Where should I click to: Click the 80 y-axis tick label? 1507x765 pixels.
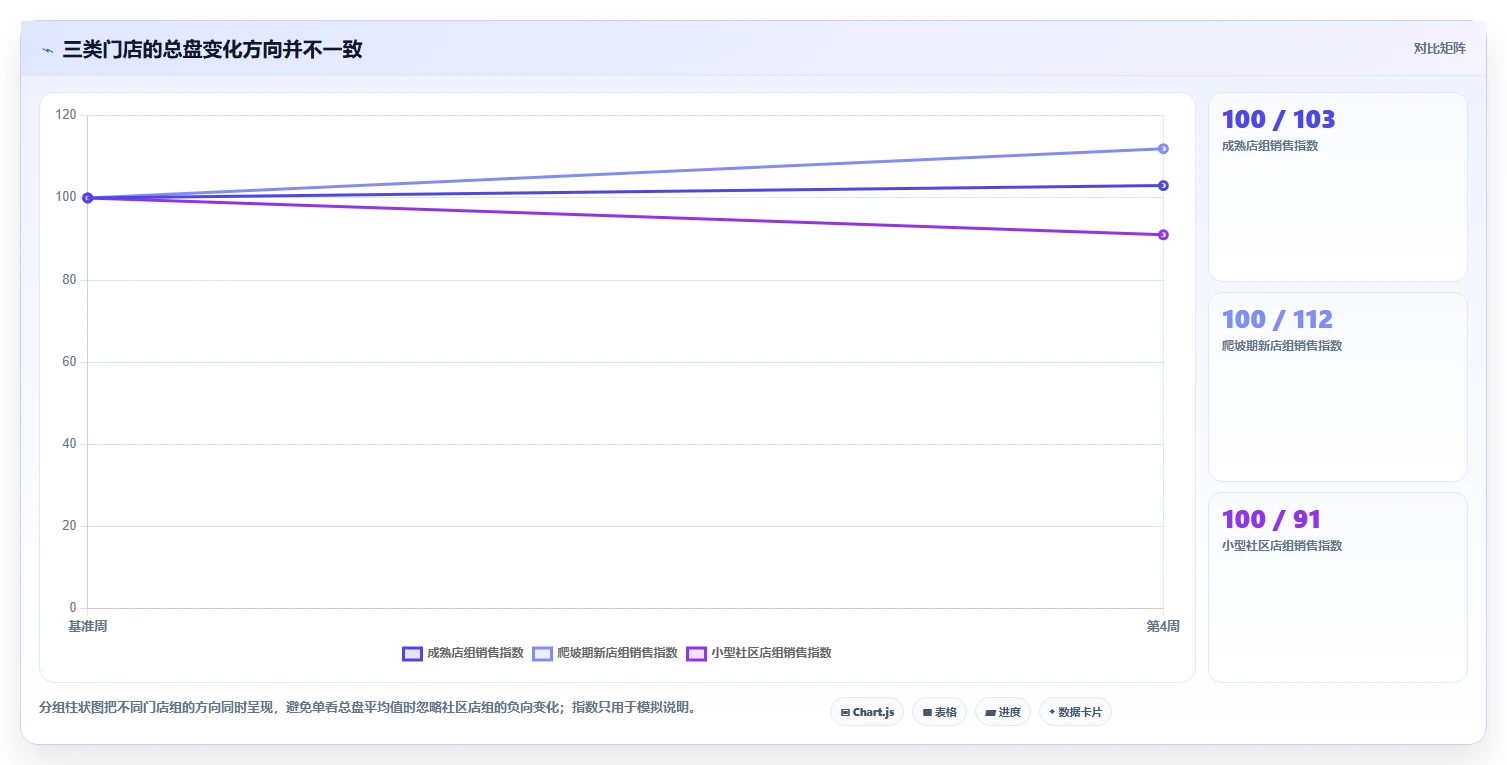[69, 280]
